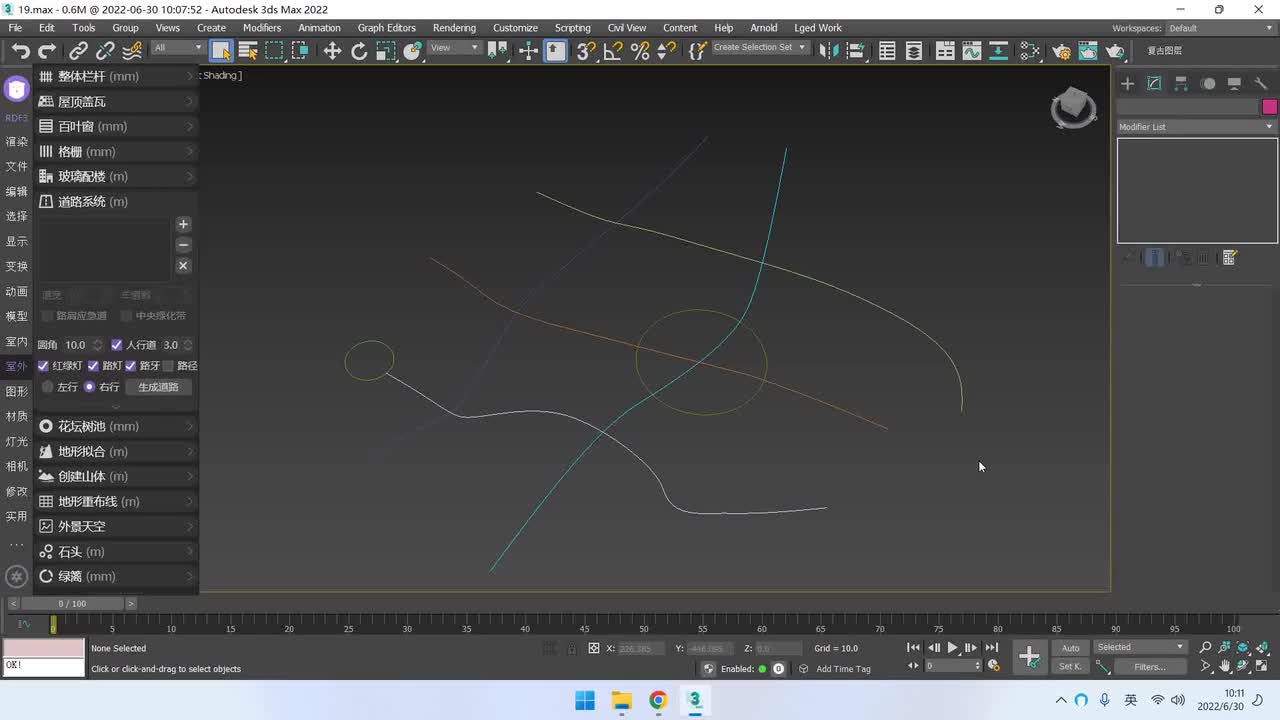The image size is (1280, 720).
Task: Open the Modifier List dropdown
Action: tap(1196, 127)
